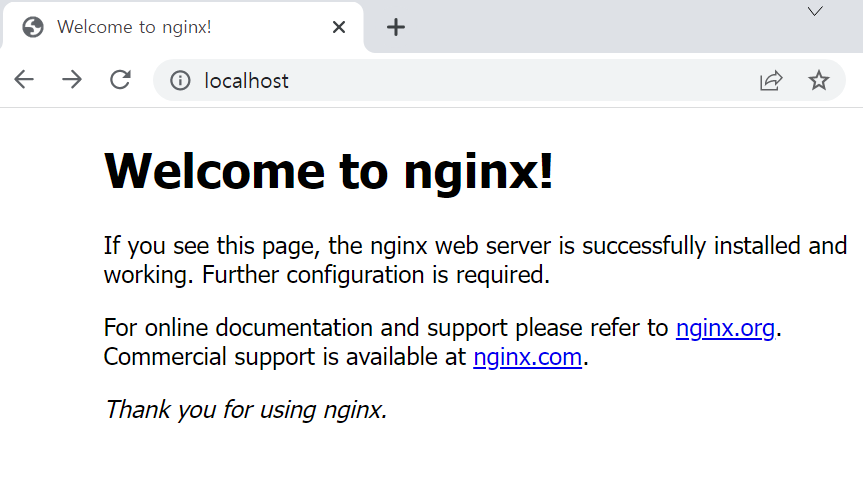Go forward to the next page
The width and height of the screenshot is (863, 481).
click(72, 80)
